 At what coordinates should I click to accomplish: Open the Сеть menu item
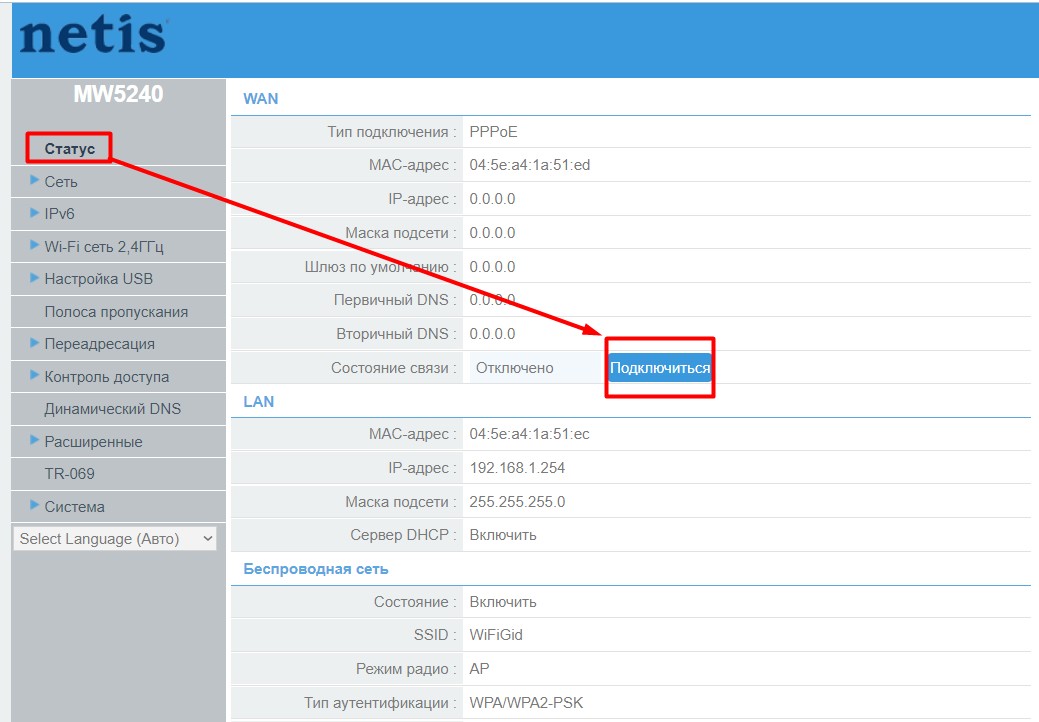click(x=61, y=181)
